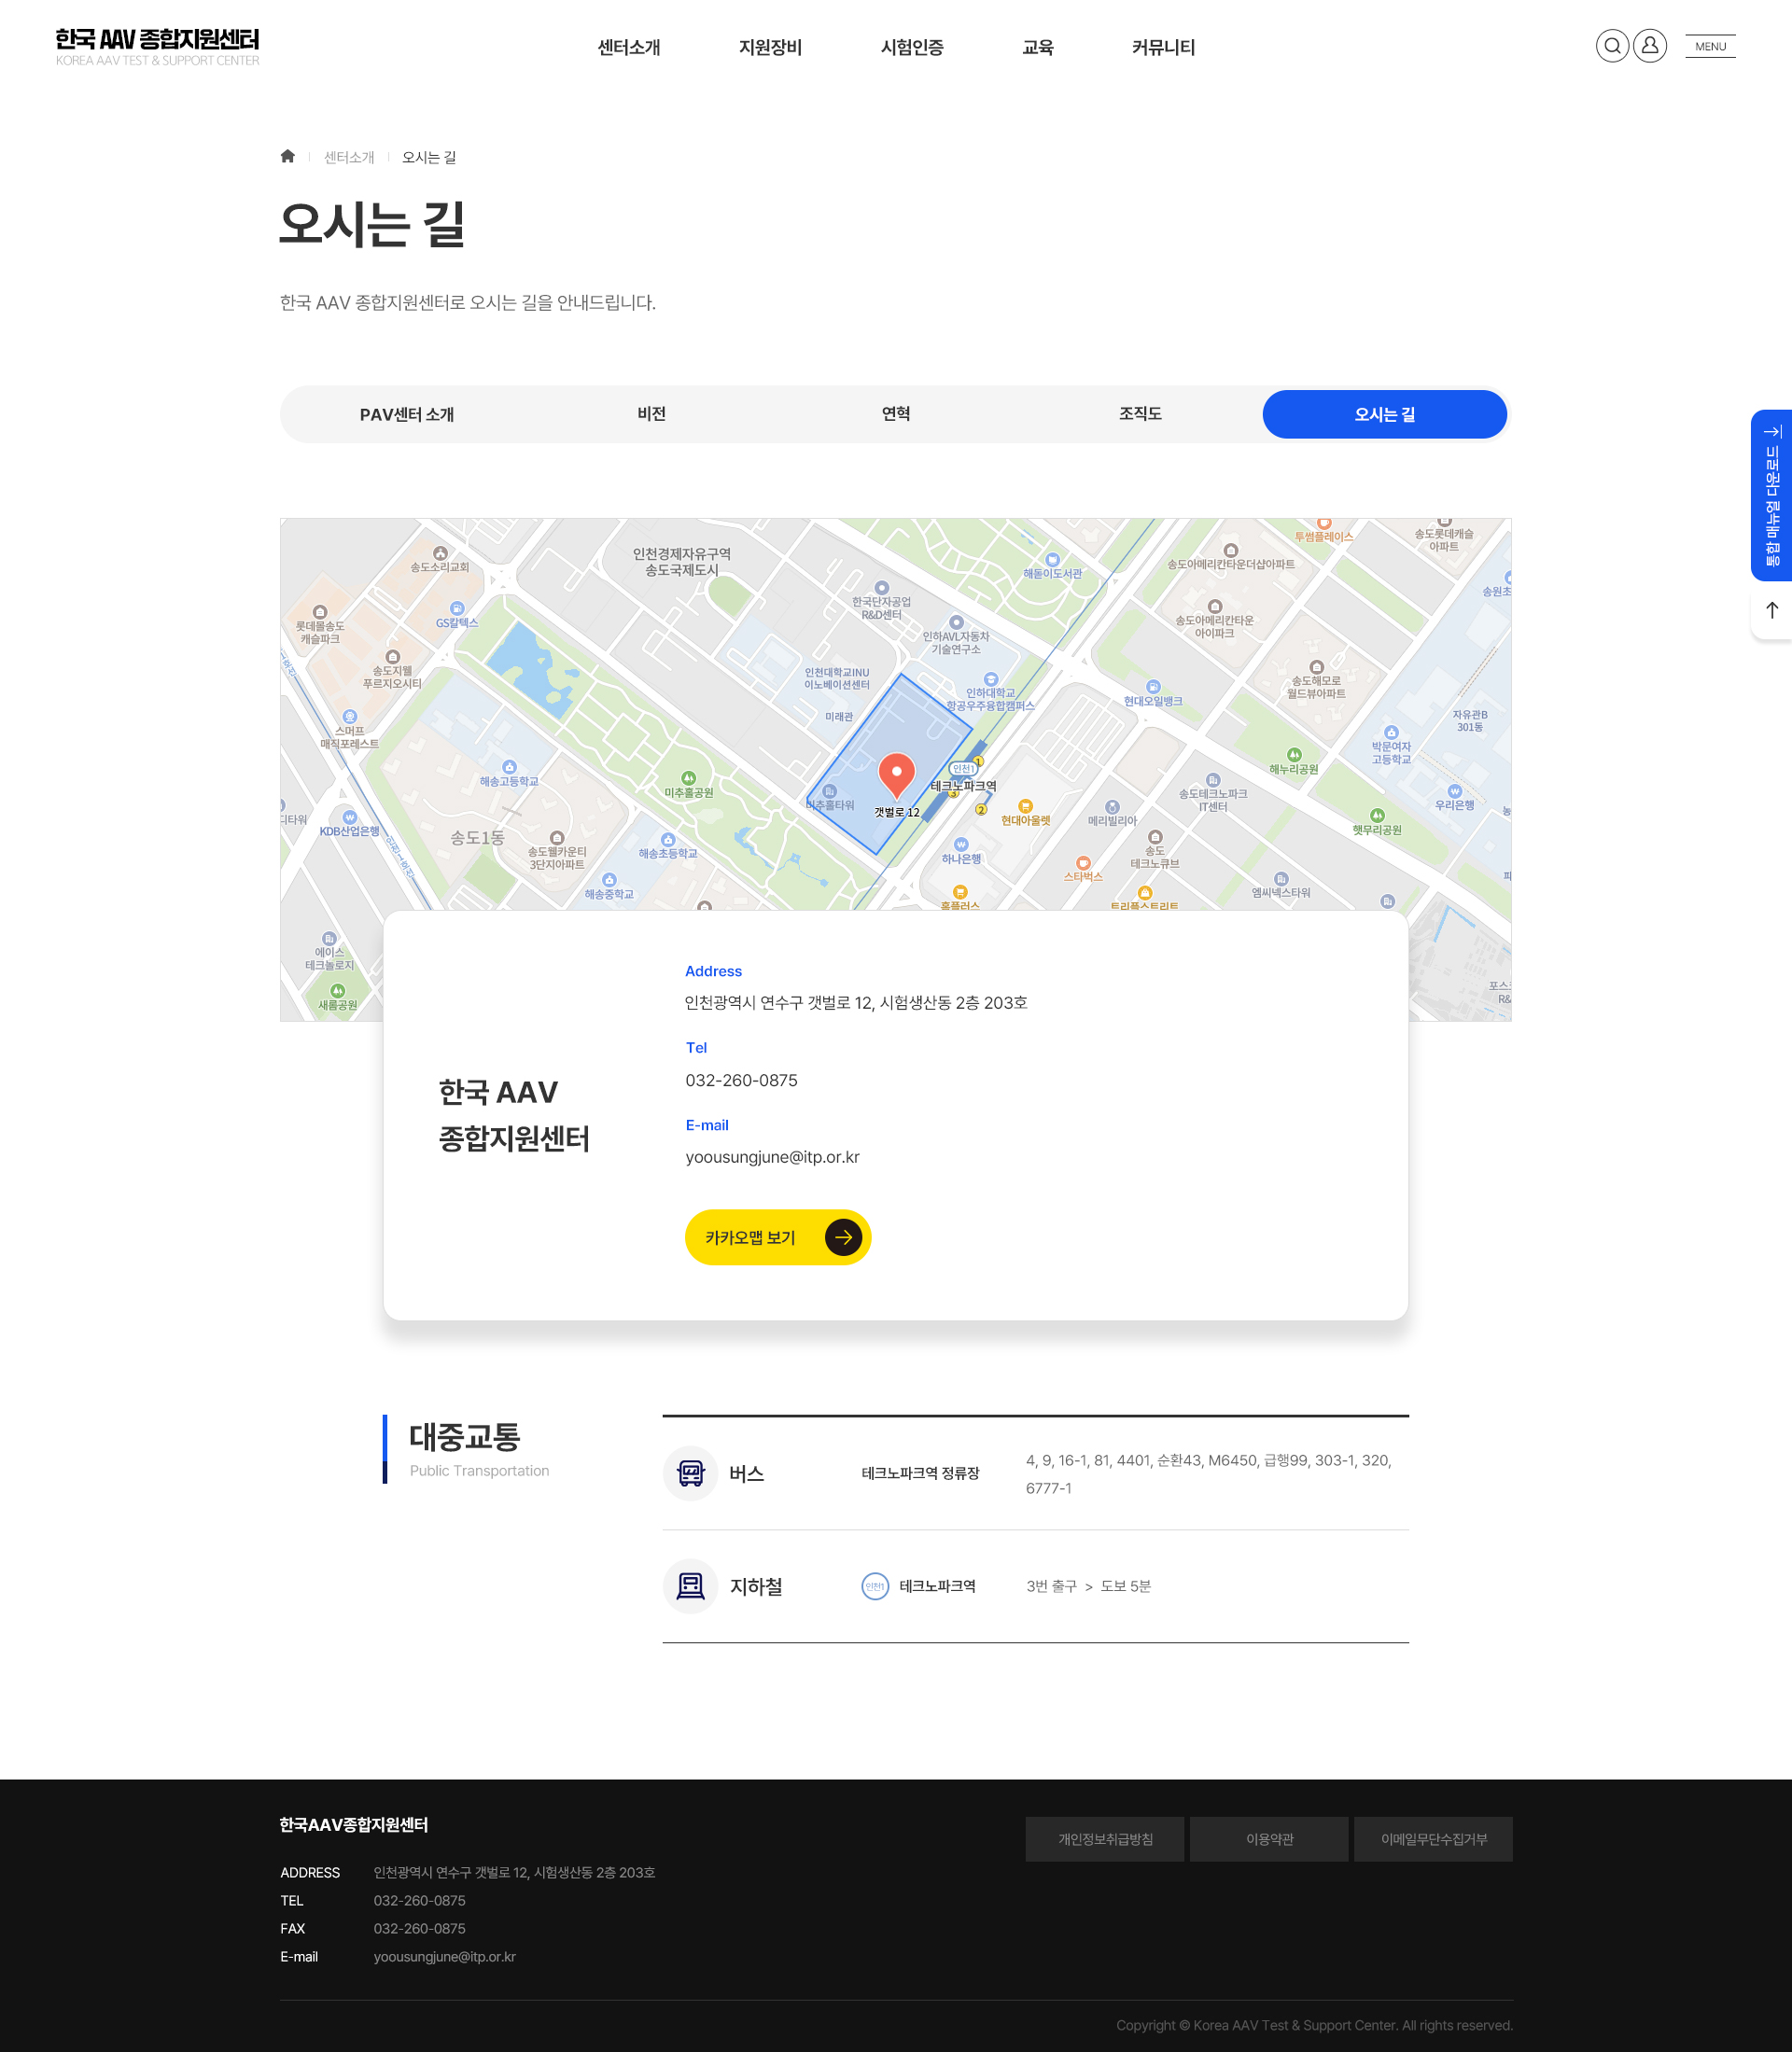Open the 개인정보취급방침 footer link
This screenshot has width=1792, height=2052.
[1104, 1839]
